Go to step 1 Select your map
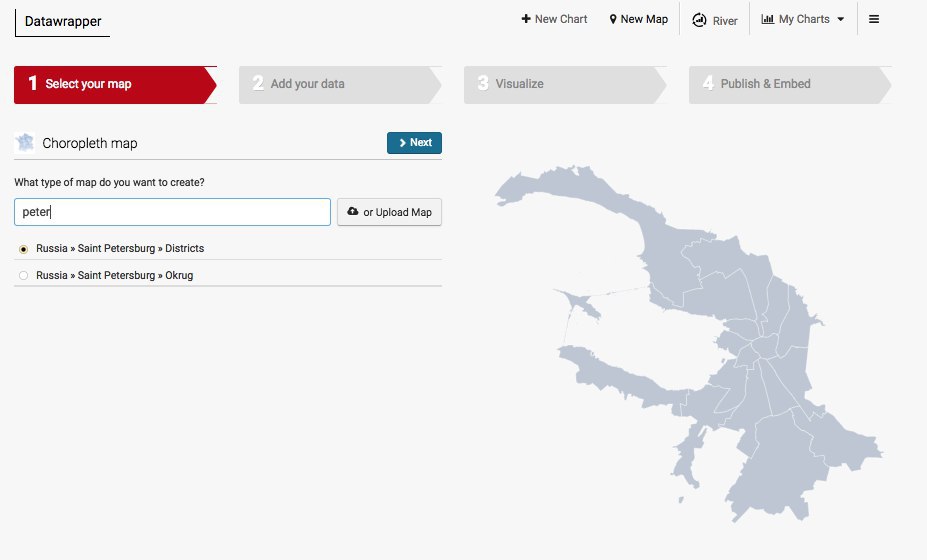This screenshot has height=560, width=927. (115, 85)
